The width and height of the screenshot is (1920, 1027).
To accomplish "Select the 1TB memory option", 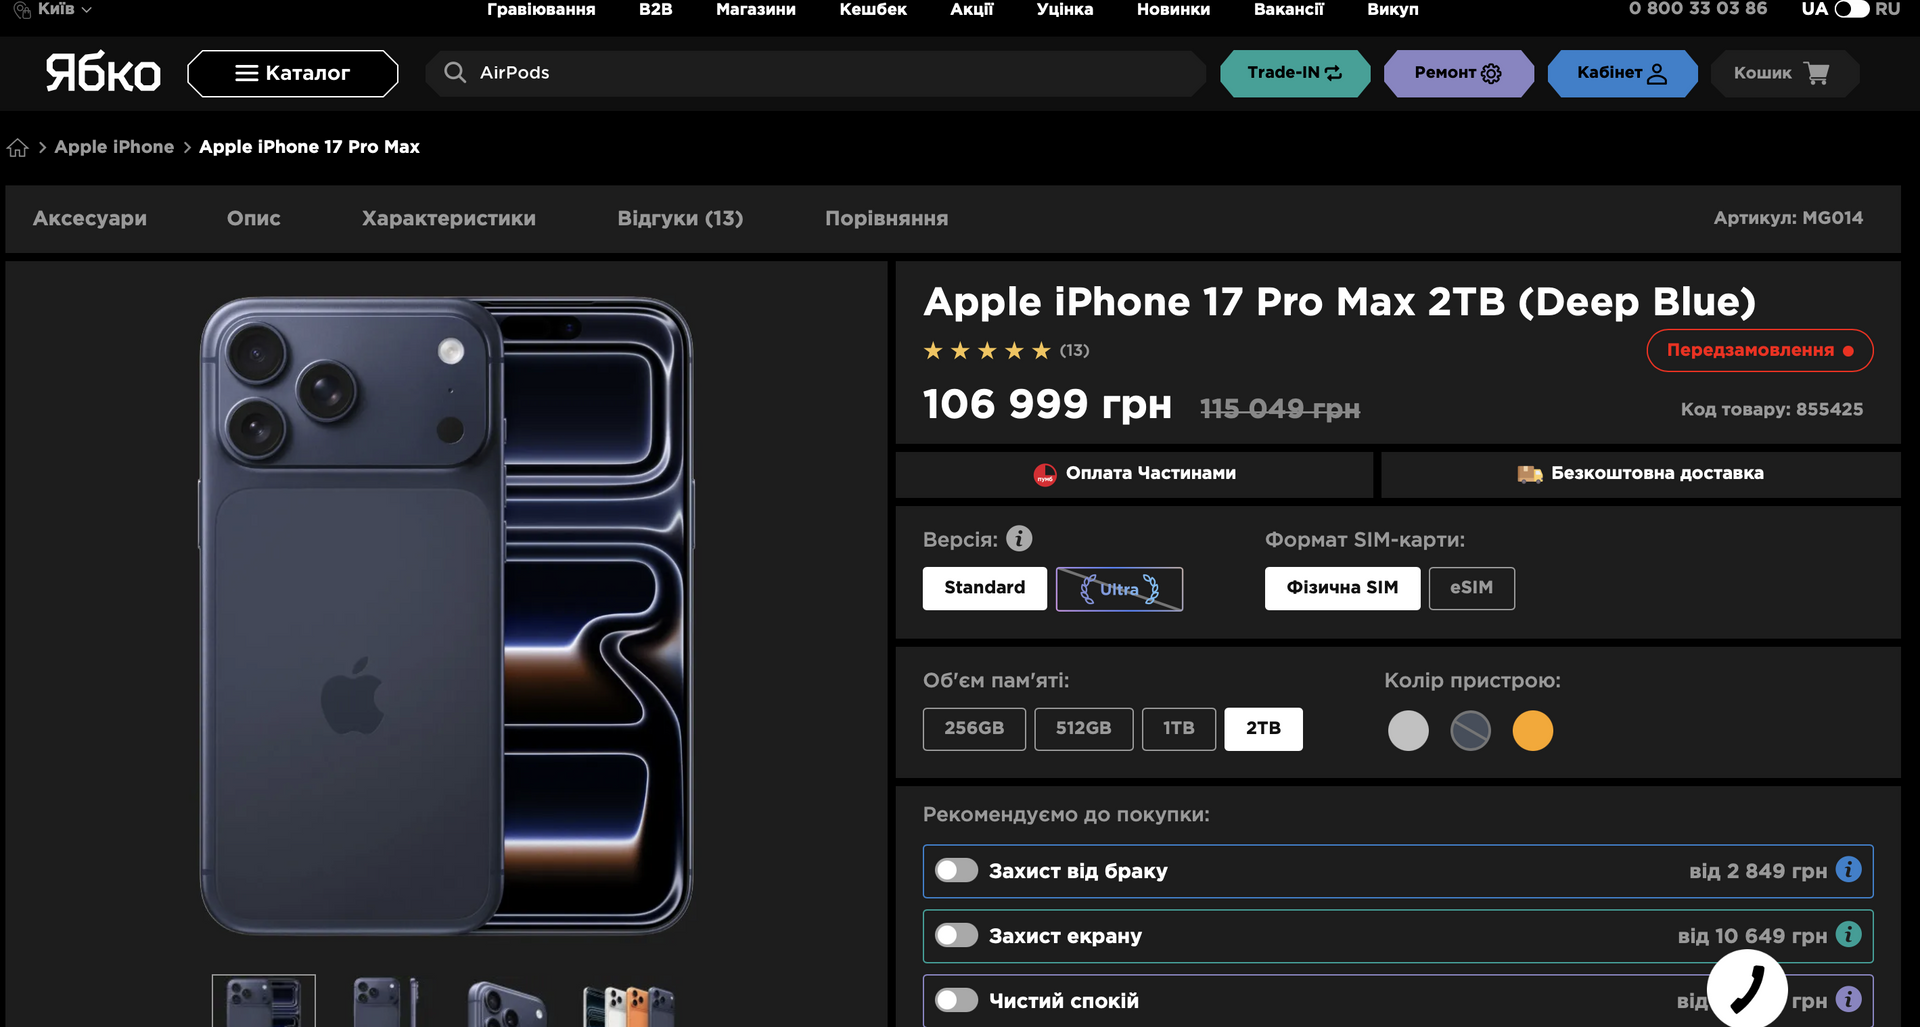I will coord(1178,728).
